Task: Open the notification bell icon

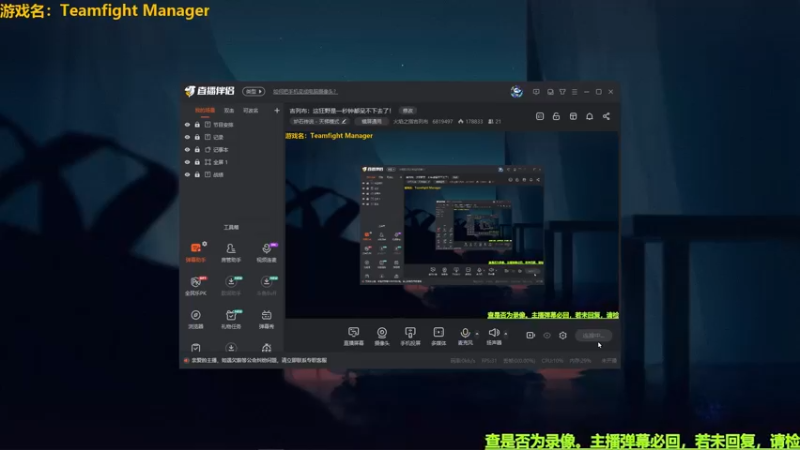Action: [x=589, y=116]
